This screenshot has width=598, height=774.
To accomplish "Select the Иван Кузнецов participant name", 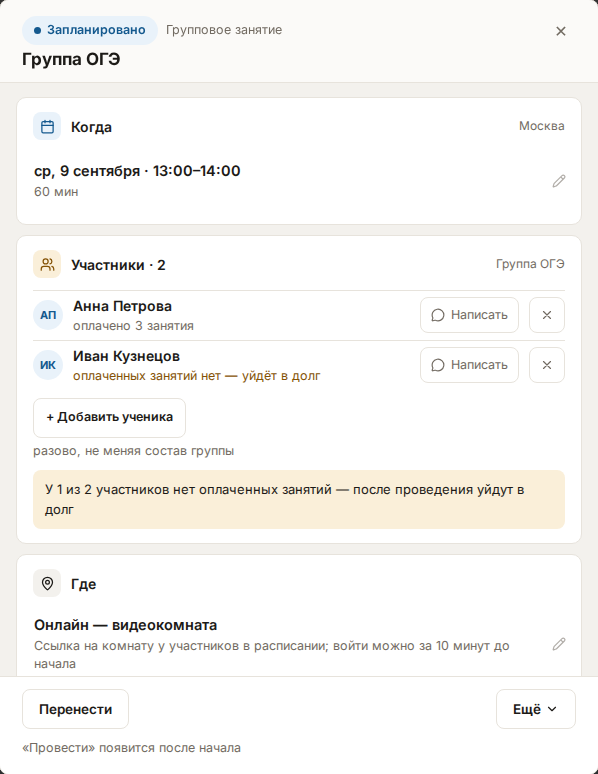I will (x=126, y=356).
